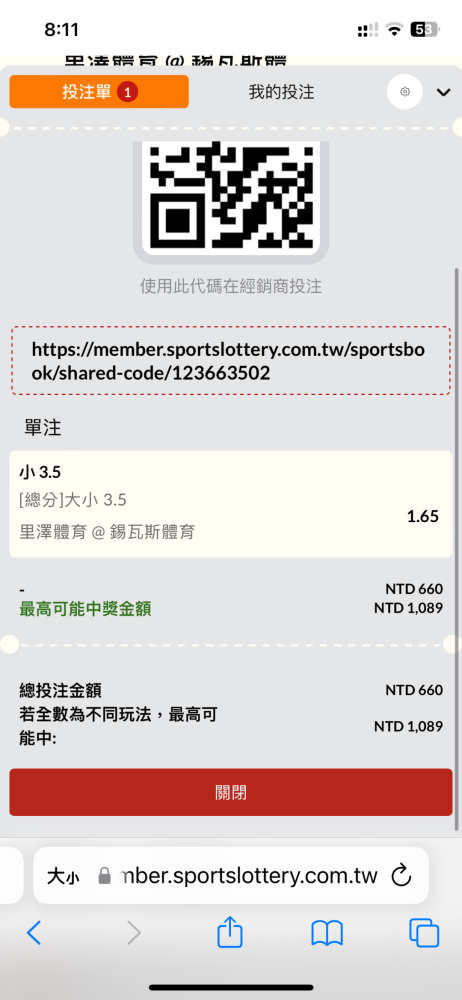Open the shared-code URL link
This screenshot has height=1000, width=462.
(x=230, y=361)
